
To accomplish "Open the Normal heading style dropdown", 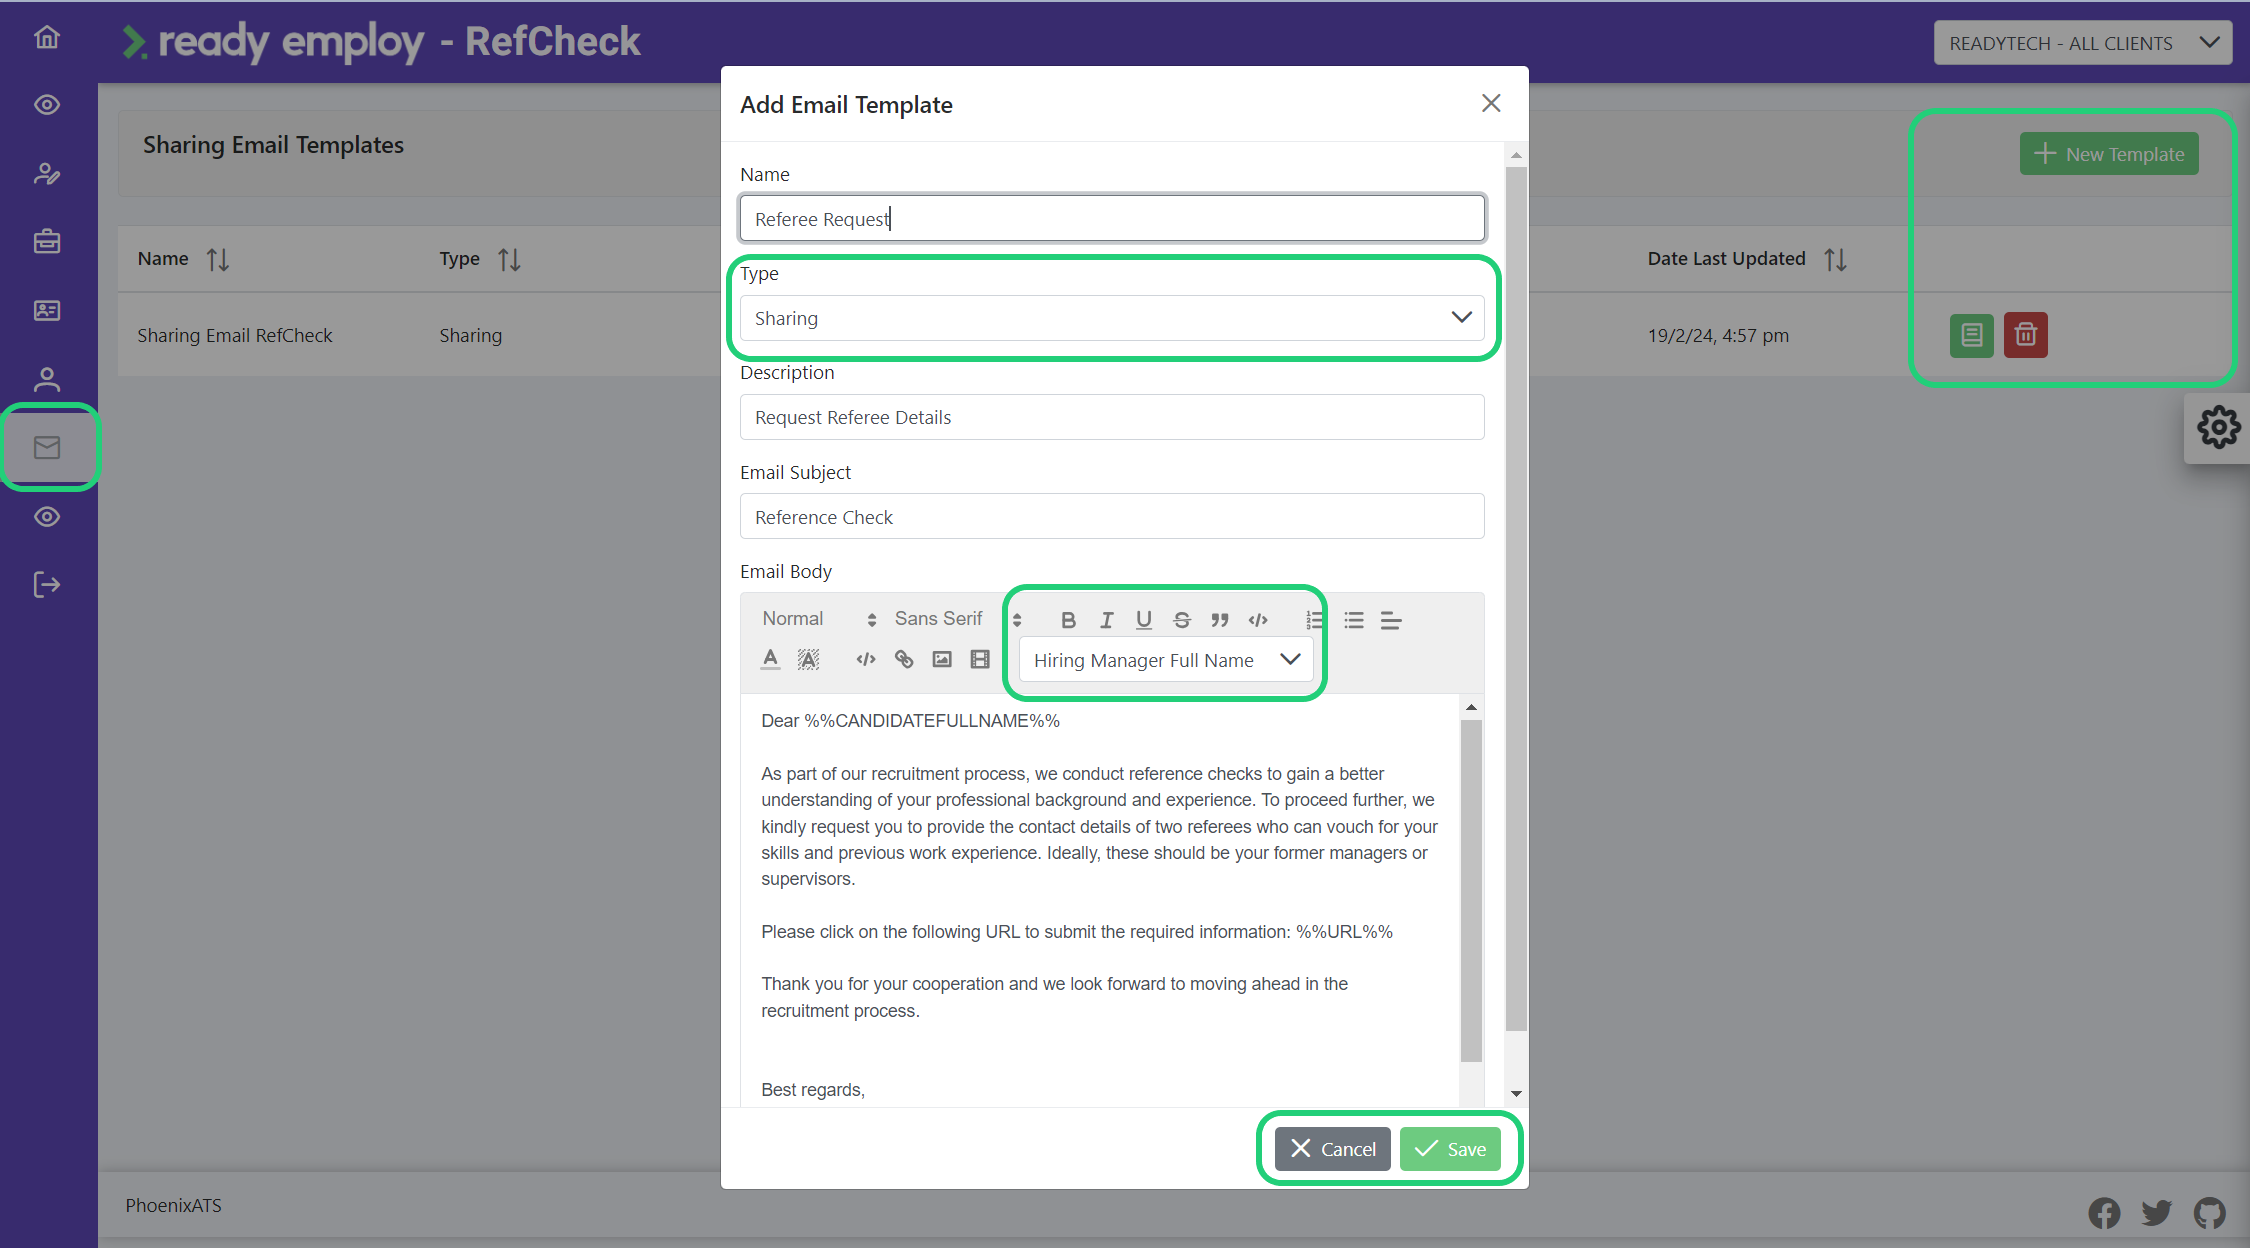I will [x=819, y=619].
